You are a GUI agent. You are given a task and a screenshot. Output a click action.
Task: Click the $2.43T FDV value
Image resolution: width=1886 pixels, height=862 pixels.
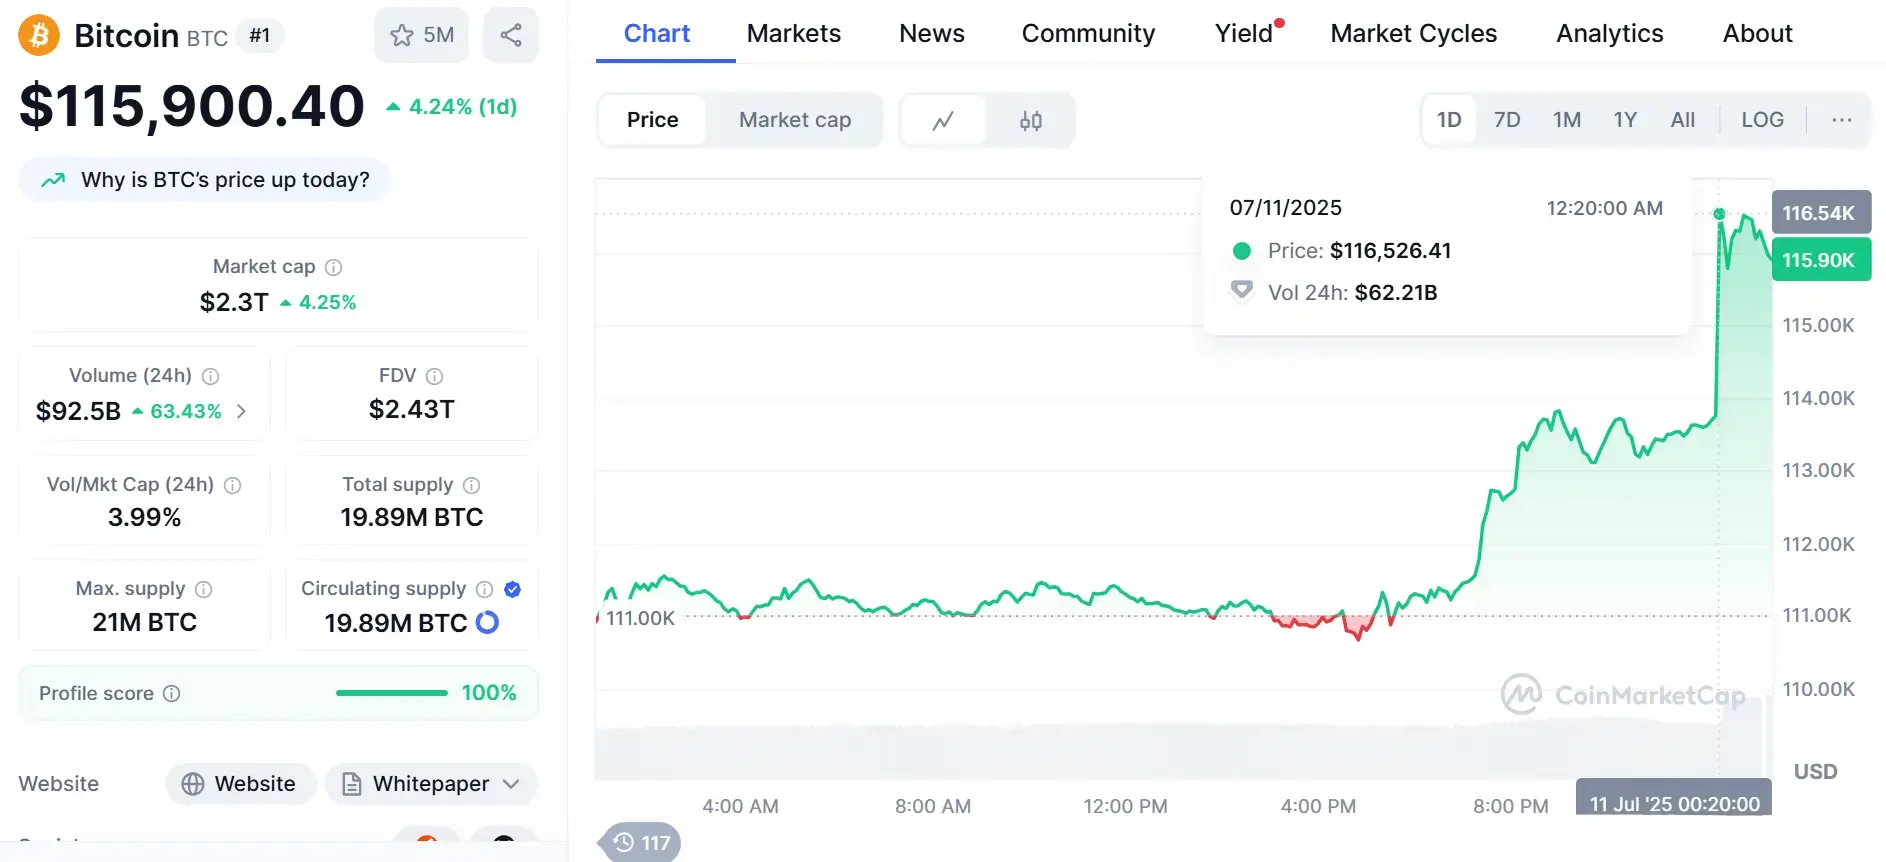pyautogui.click(x=411, y=410)
